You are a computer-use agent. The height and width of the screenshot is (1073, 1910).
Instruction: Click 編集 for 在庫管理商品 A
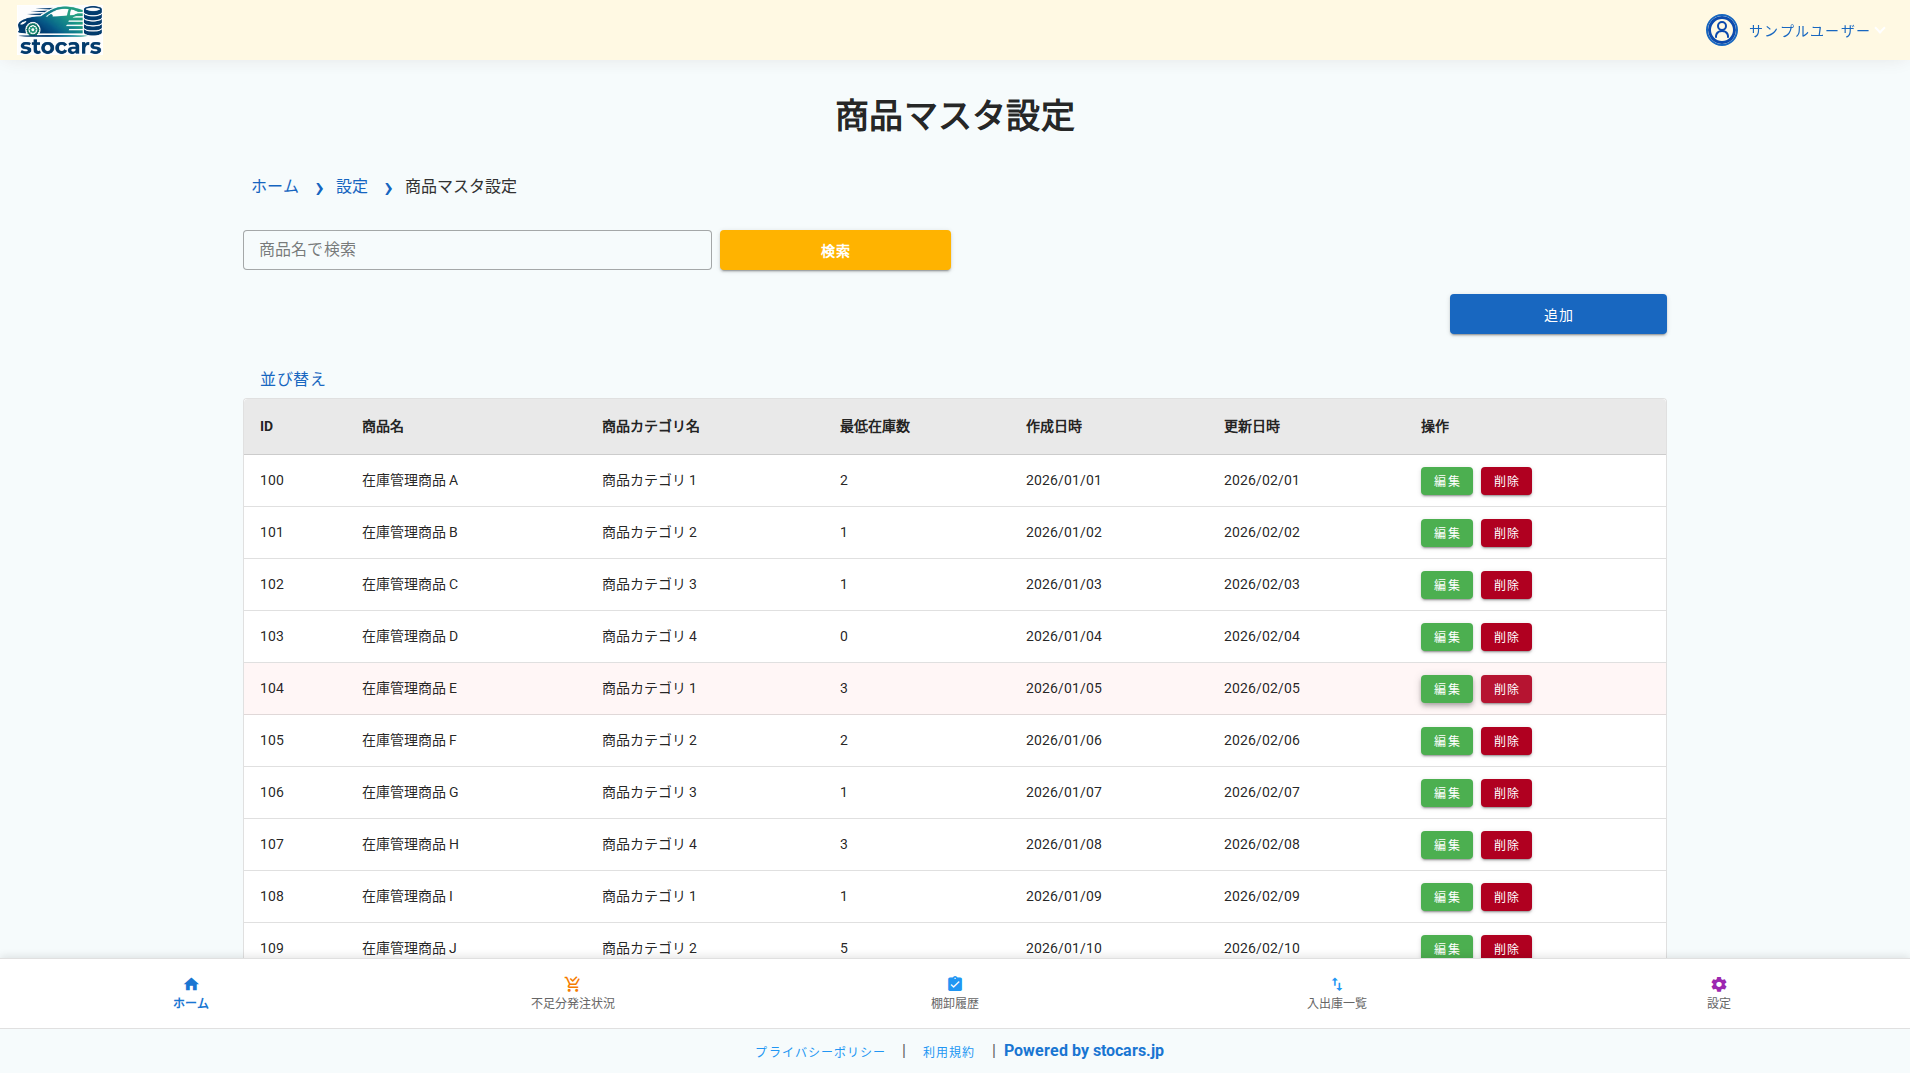tap(1446, 481)
